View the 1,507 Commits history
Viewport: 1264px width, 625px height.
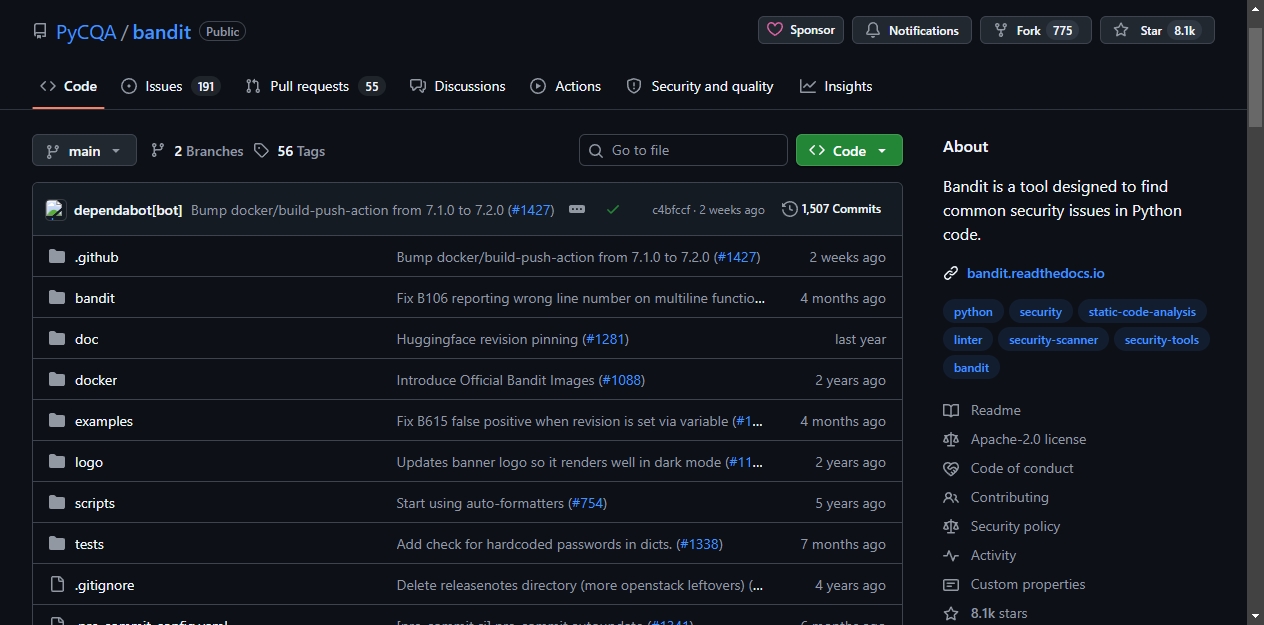click(x=832, y=209)
